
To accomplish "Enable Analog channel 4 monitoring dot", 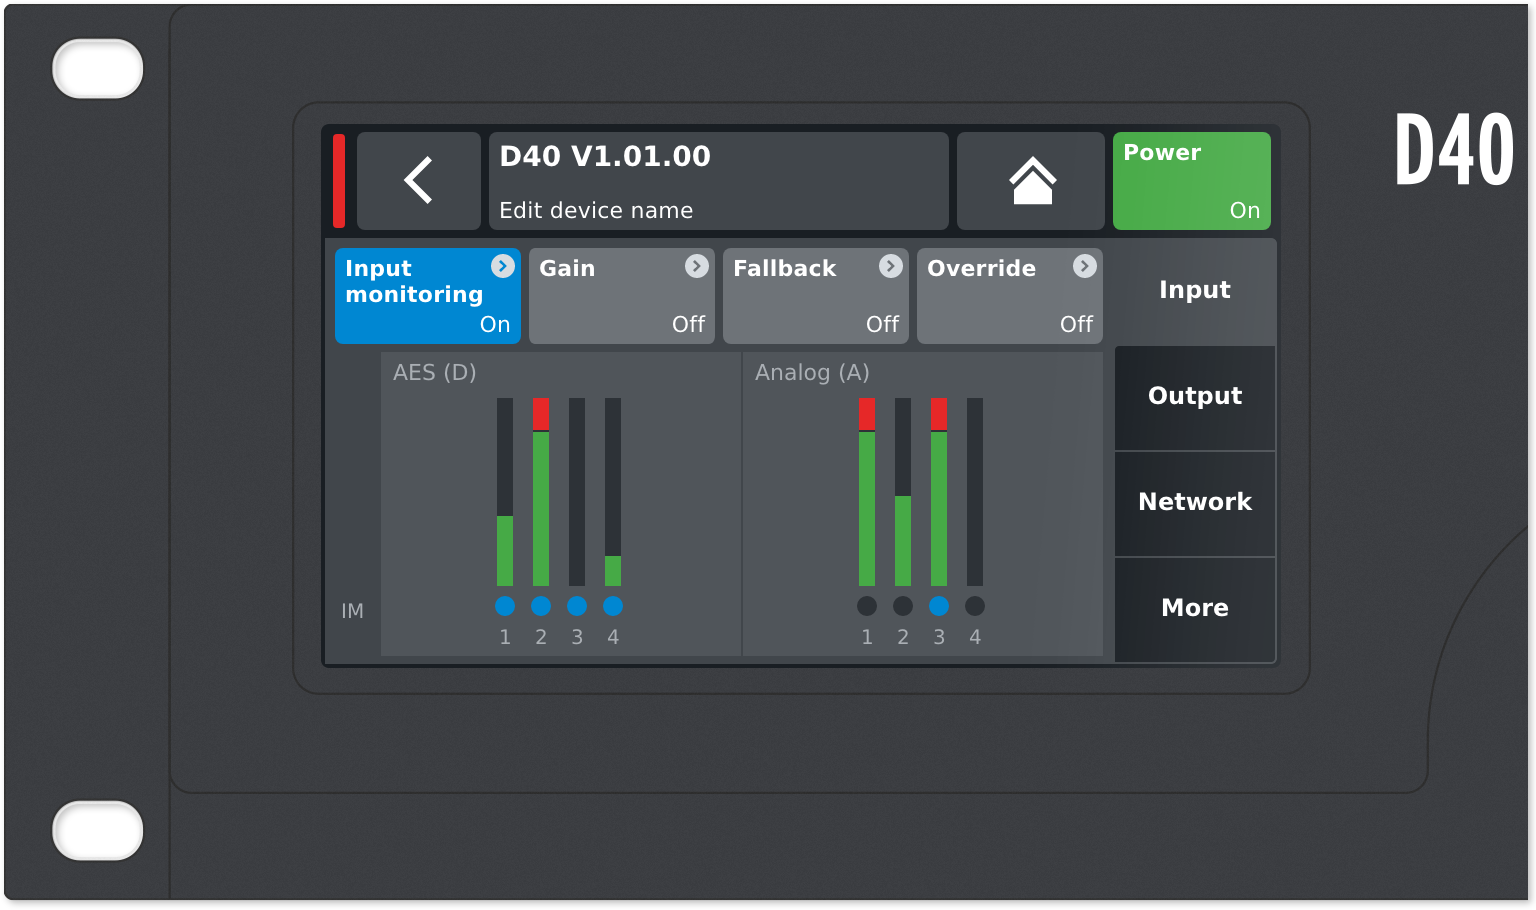I will tap(975, 606).
